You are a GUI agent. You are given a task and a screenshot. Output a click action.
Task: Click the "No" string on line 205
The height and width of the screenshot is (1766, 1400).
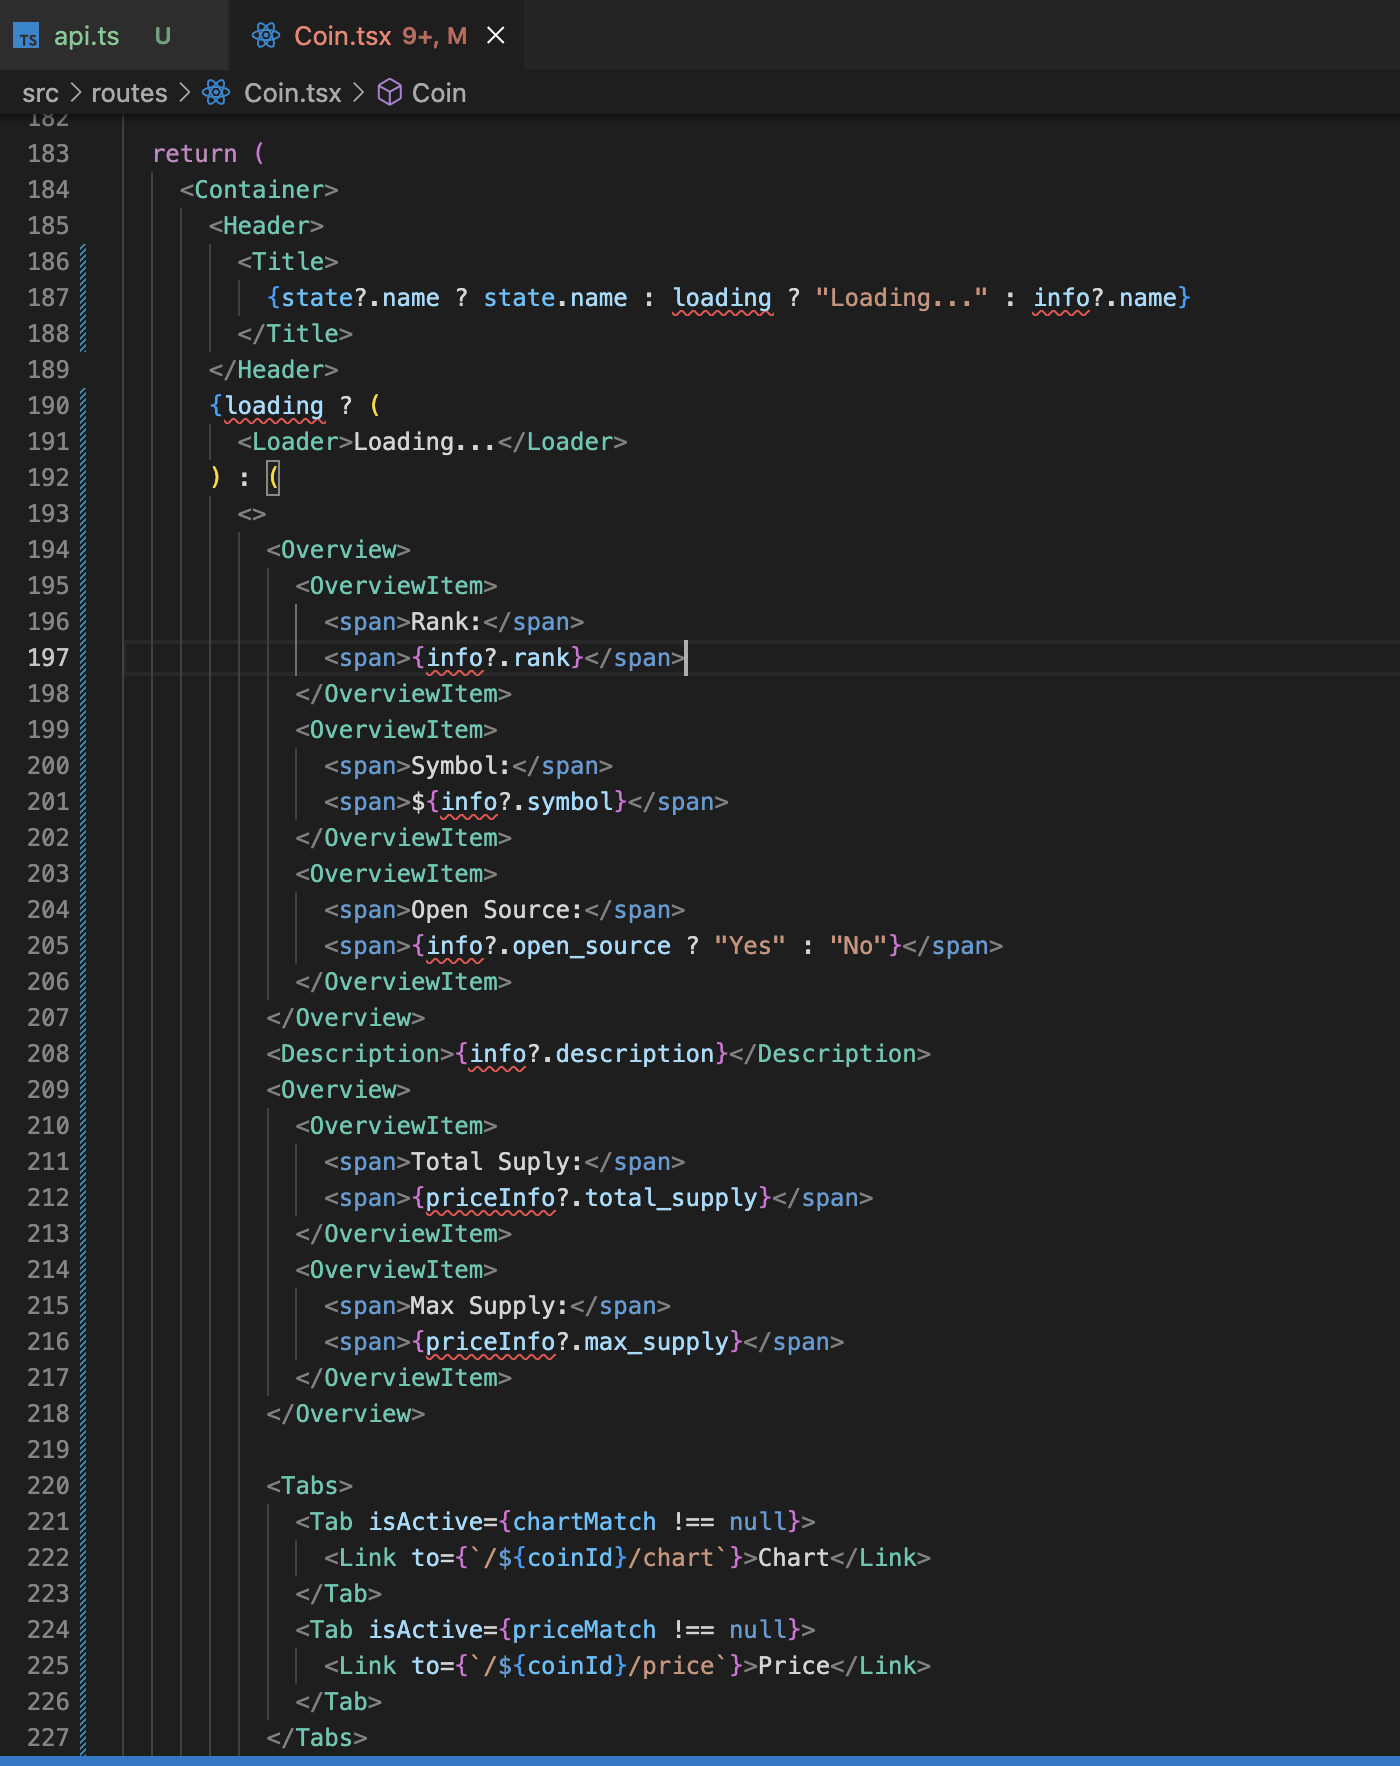click(x=859, y=946)
